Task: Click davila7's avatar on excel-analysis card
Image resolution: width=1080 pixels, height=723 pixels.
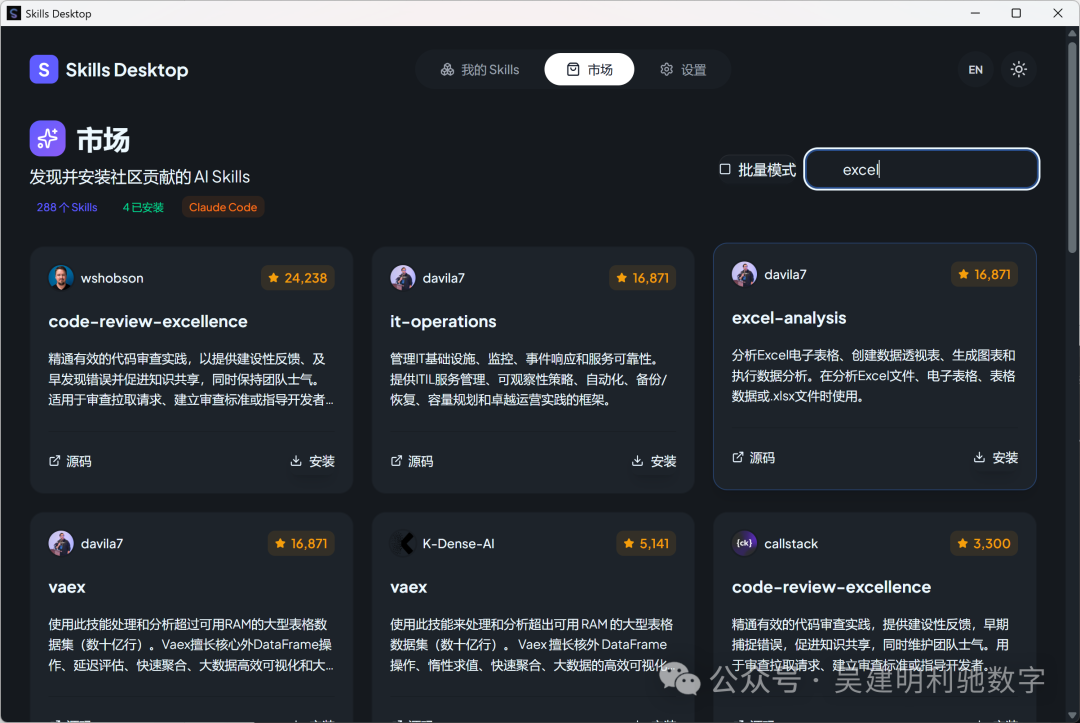Action: coord(744,273)
